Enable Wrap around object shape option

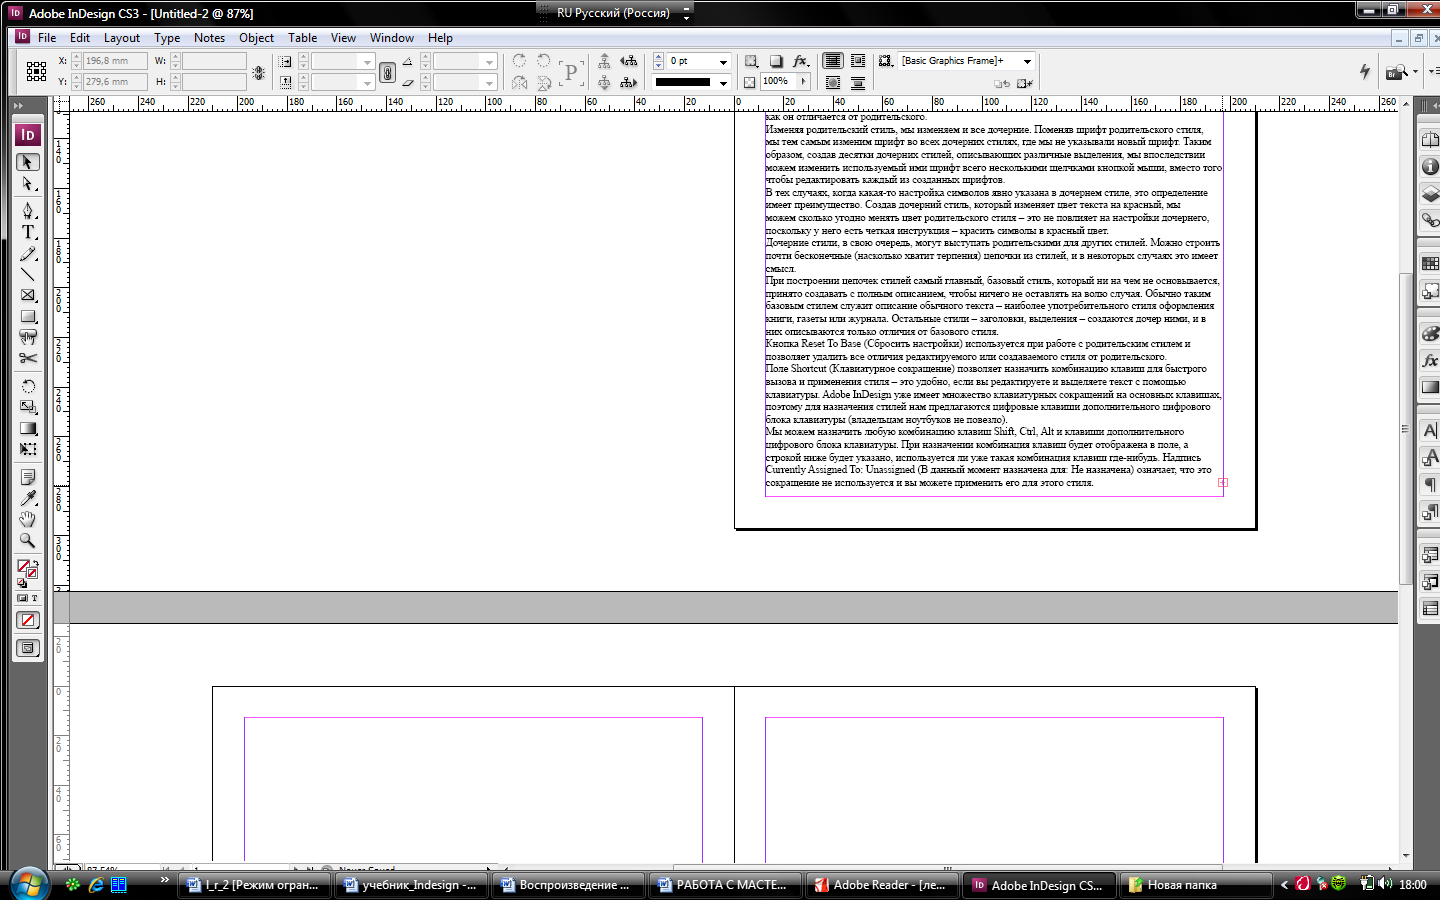[x=832, y=83]
